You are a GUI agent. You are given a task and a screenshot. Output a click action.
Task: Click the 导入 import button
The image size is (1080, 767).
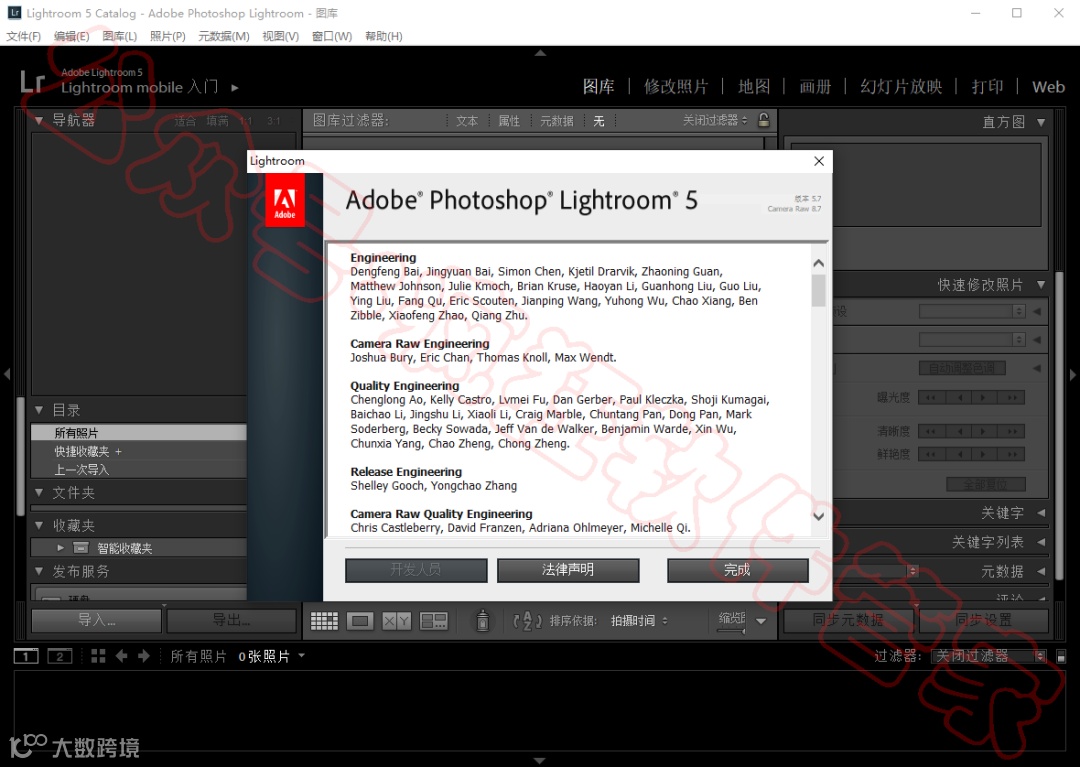click(x=96, y=620)
